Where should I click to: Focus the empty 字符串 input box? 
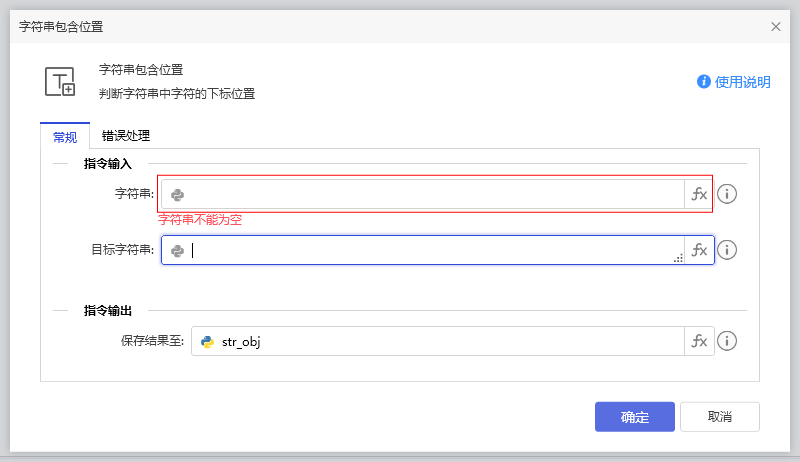(430, 194)
